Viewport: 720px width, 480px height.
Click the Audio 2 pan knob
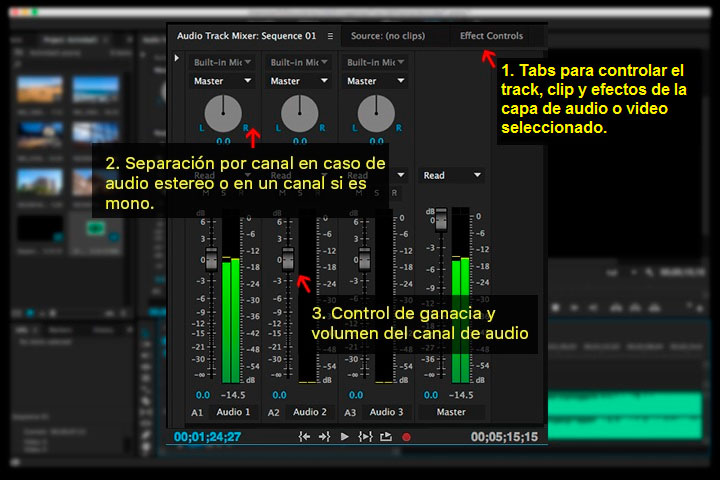(x=300, y=113)
